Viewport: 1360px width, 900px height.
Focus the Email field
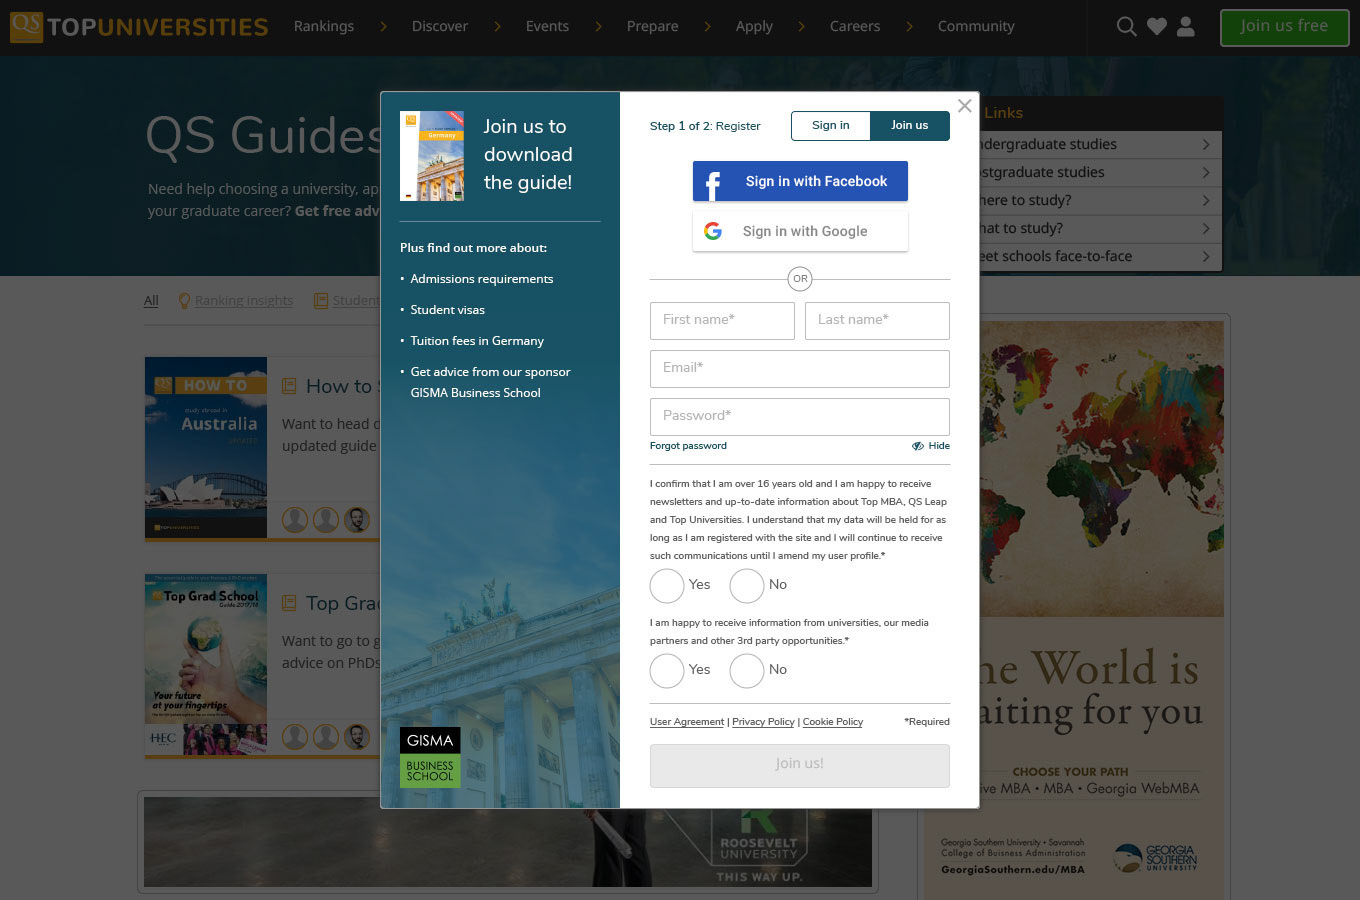point(800,368)
